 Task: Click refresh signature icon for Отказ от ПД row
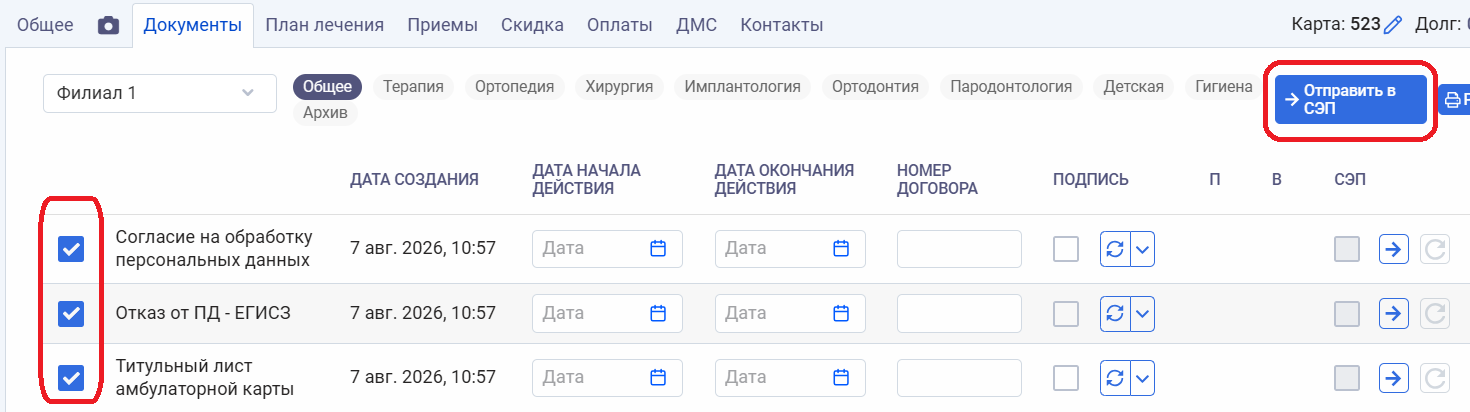pos(1115,313)
